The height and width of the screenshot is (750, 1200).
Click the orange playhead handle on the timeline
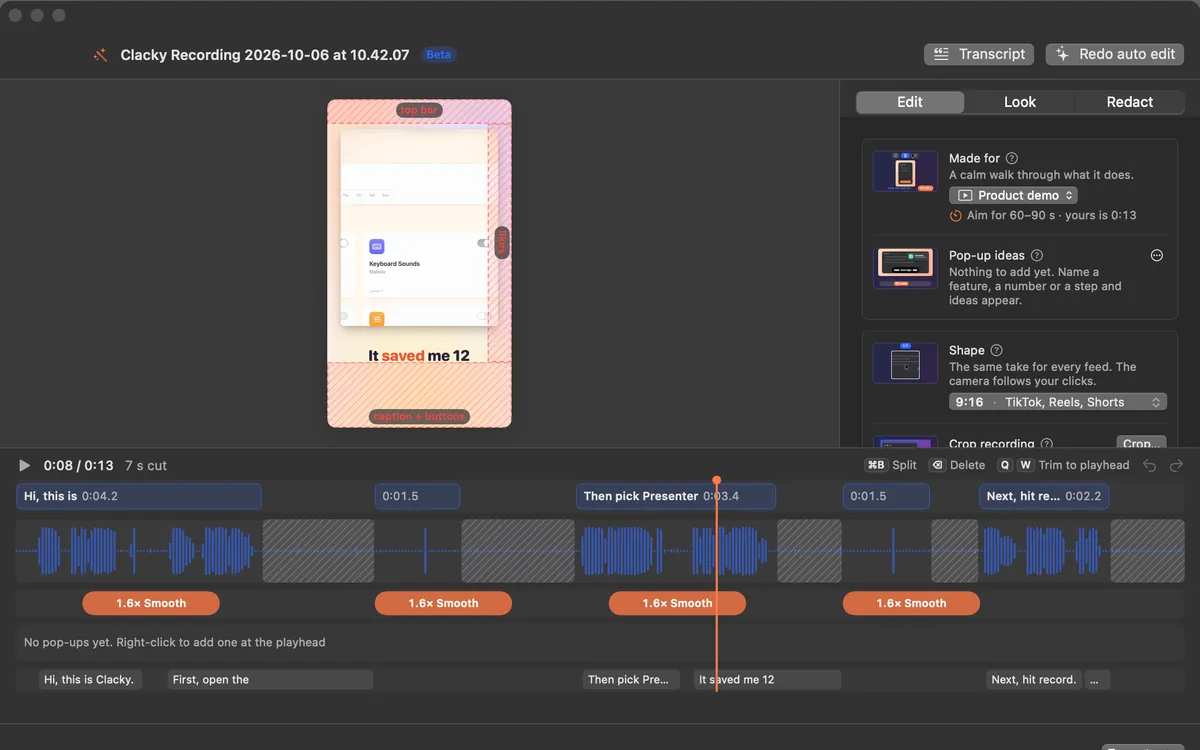tap(716, 481)
